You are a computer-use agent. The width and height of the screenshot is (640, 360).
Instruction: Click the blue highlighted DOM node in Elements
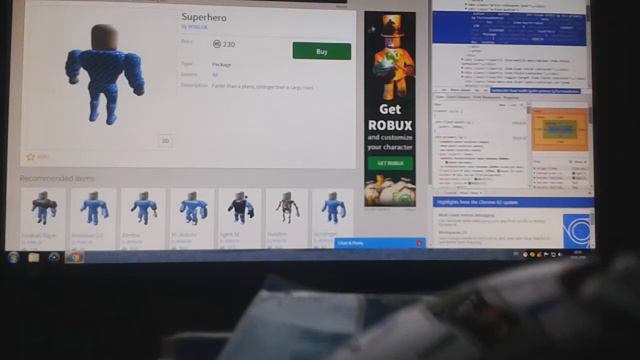pos(509,28)
